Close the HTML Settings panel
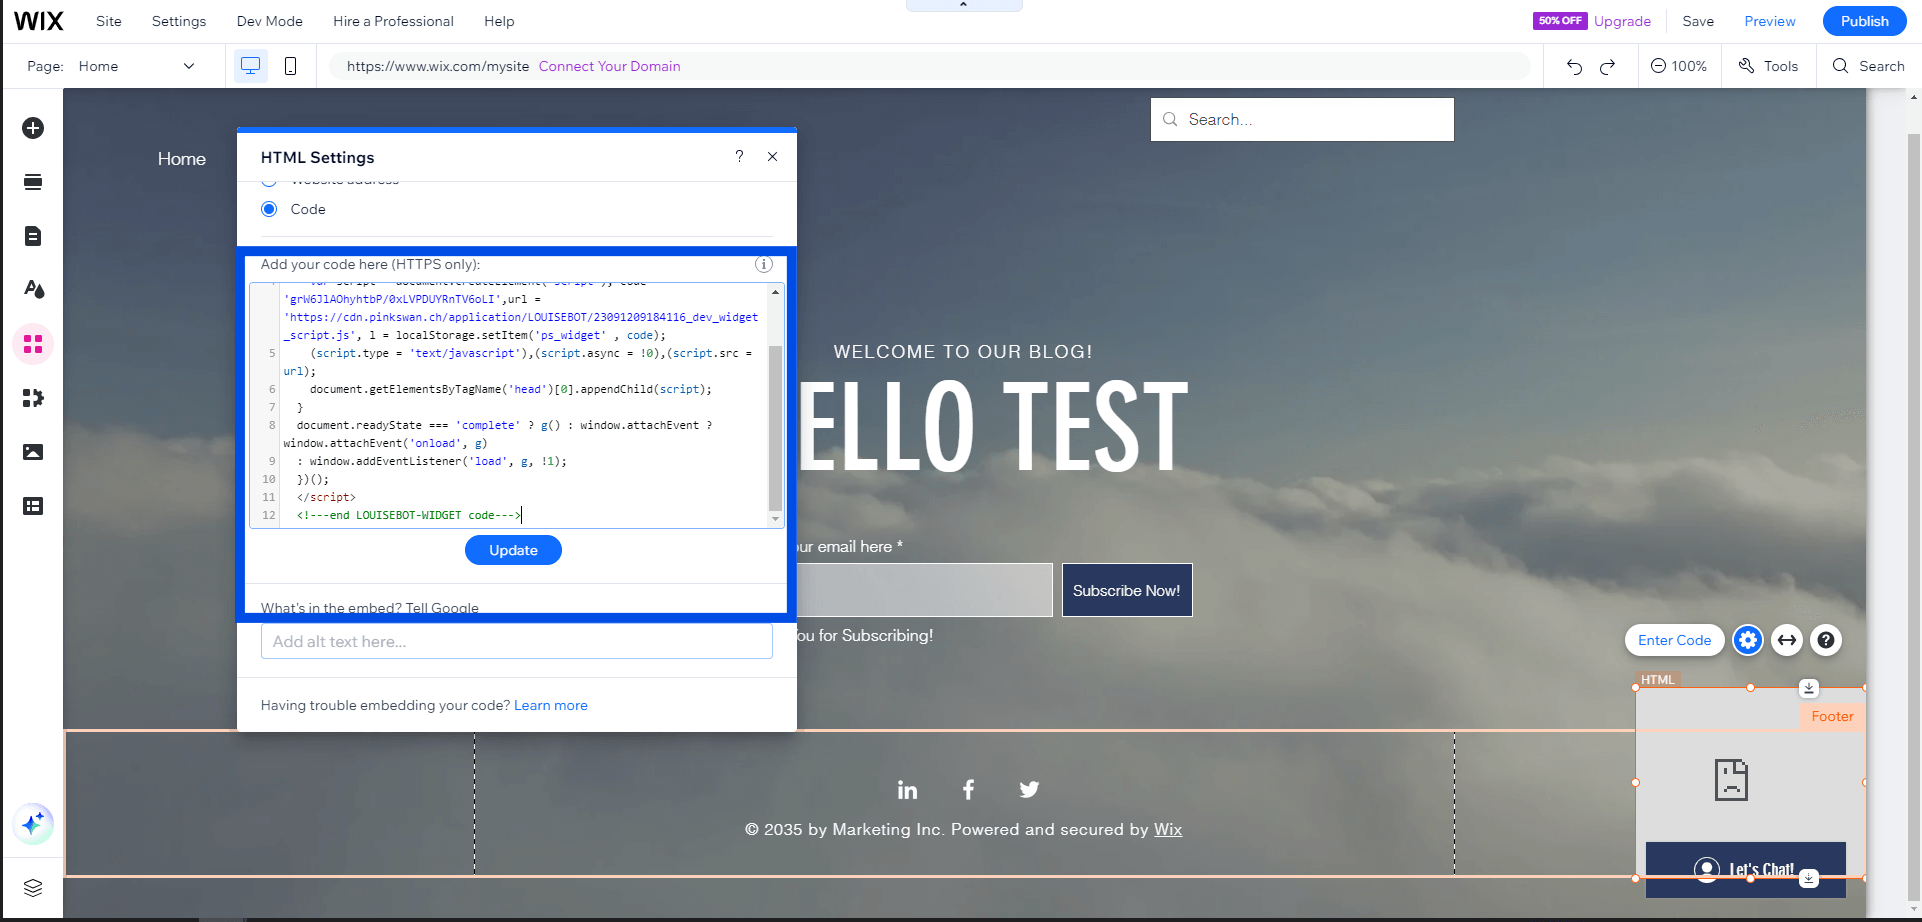 (x=772, y=156)
